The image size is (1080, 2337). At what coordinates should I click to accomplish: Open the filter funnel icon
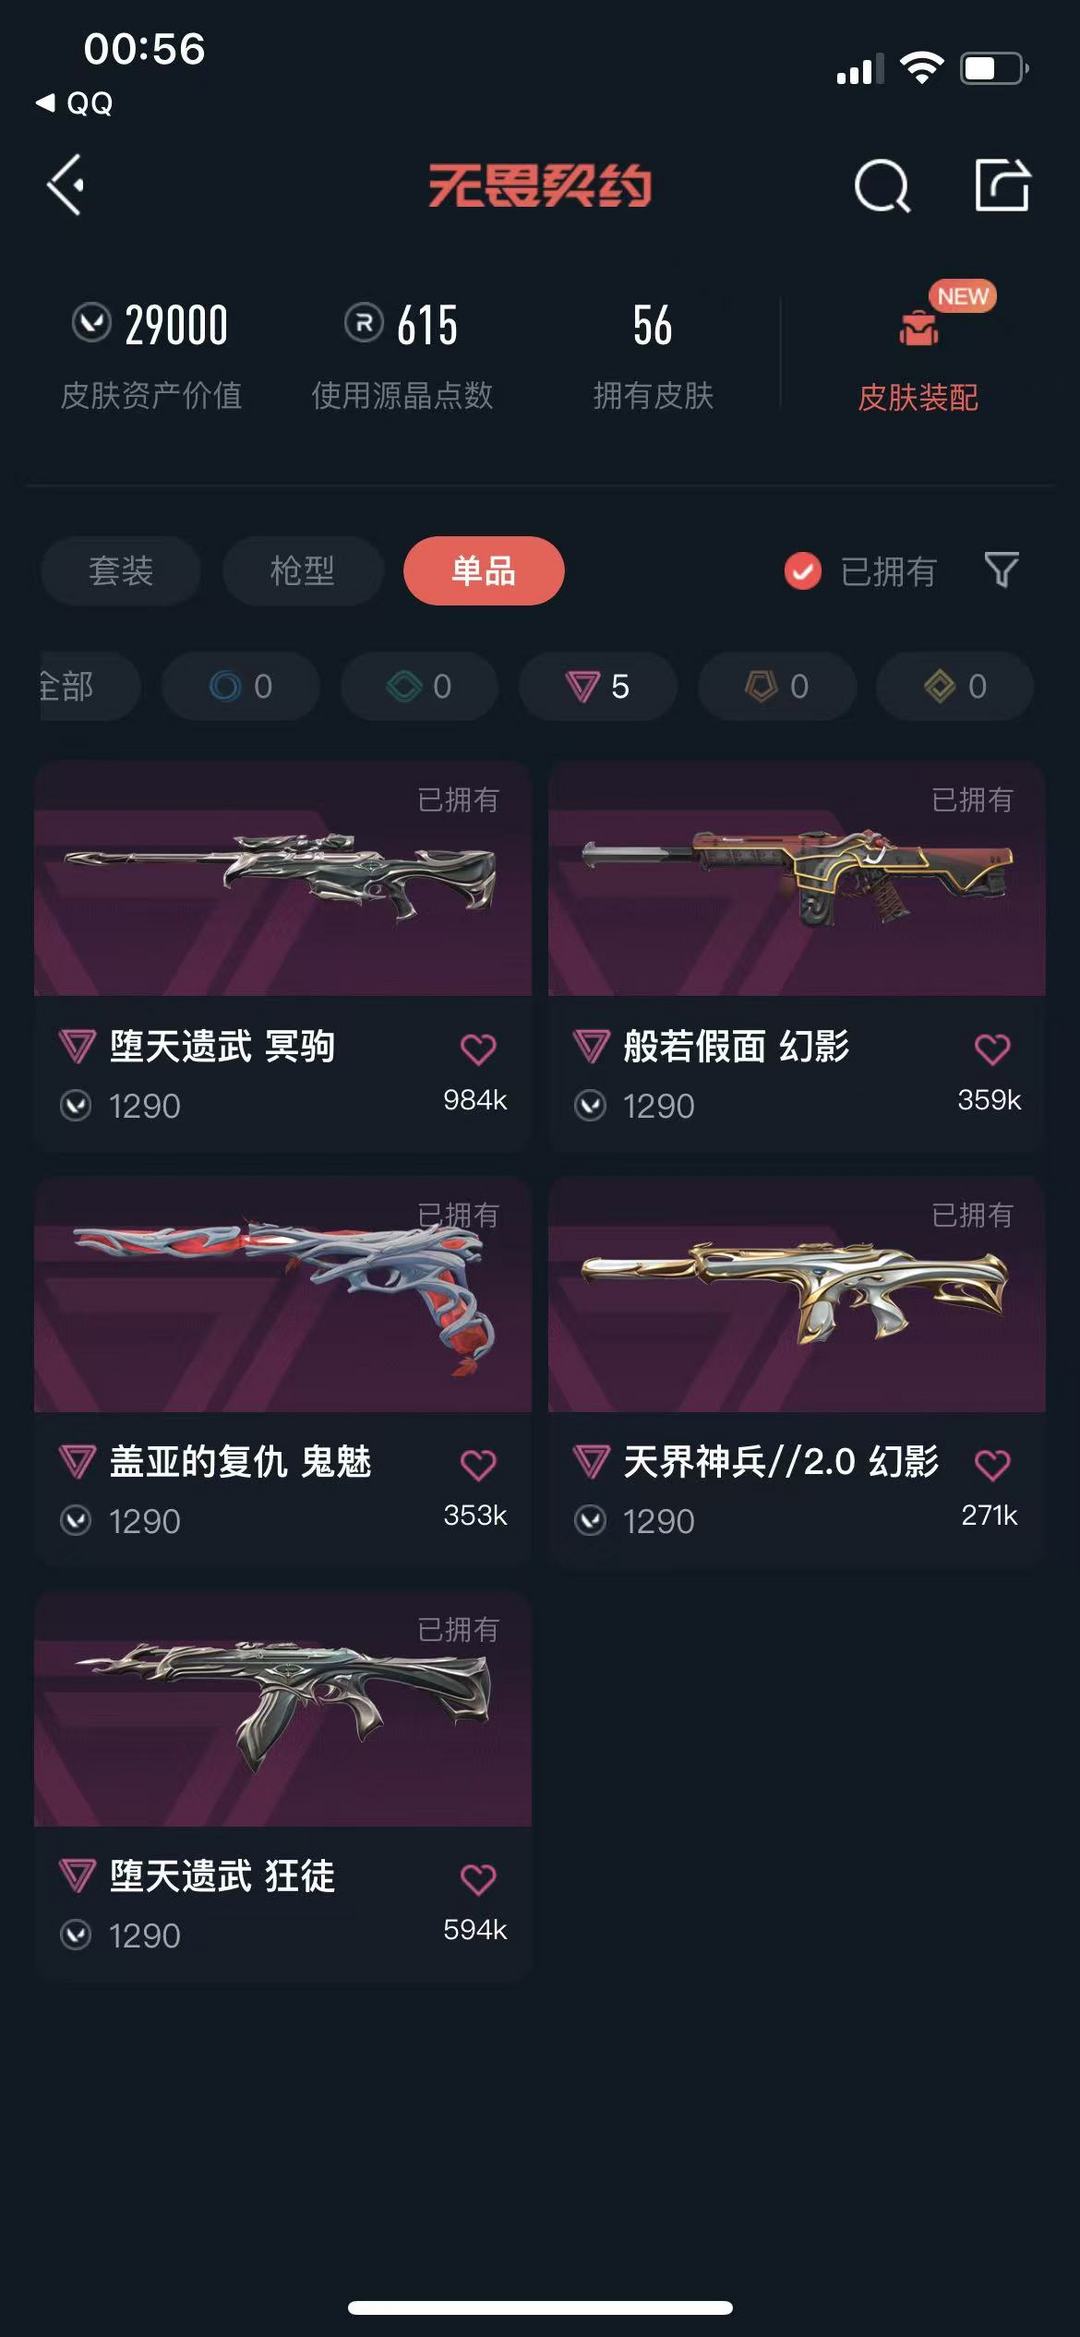coord(1001,570)
